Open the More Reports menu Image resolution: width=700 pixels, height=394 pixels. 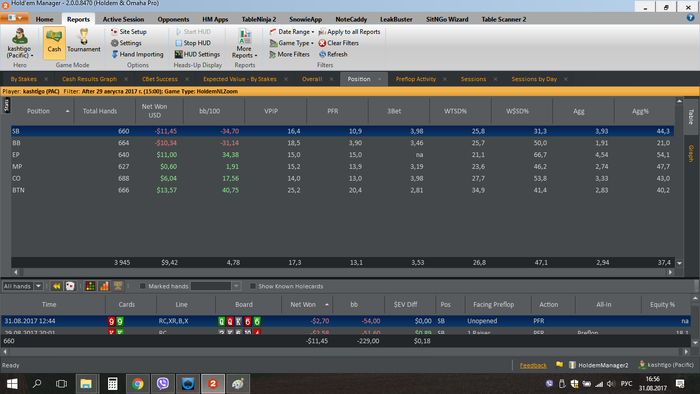(x=244, y=43)
